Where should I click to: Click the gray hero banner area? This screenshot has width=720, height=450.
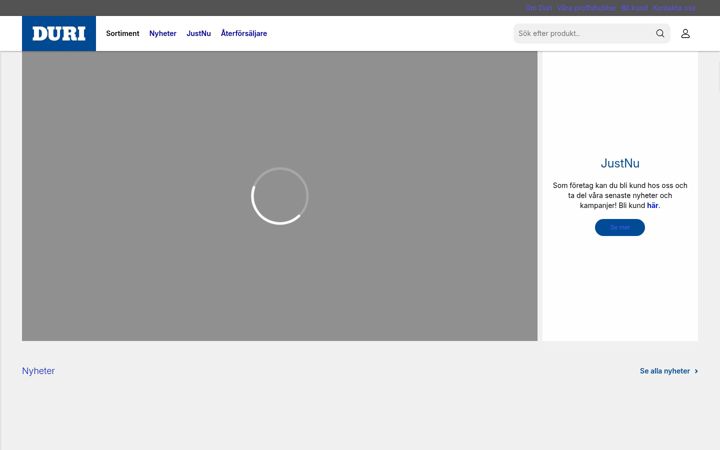[x=280, y=196]
